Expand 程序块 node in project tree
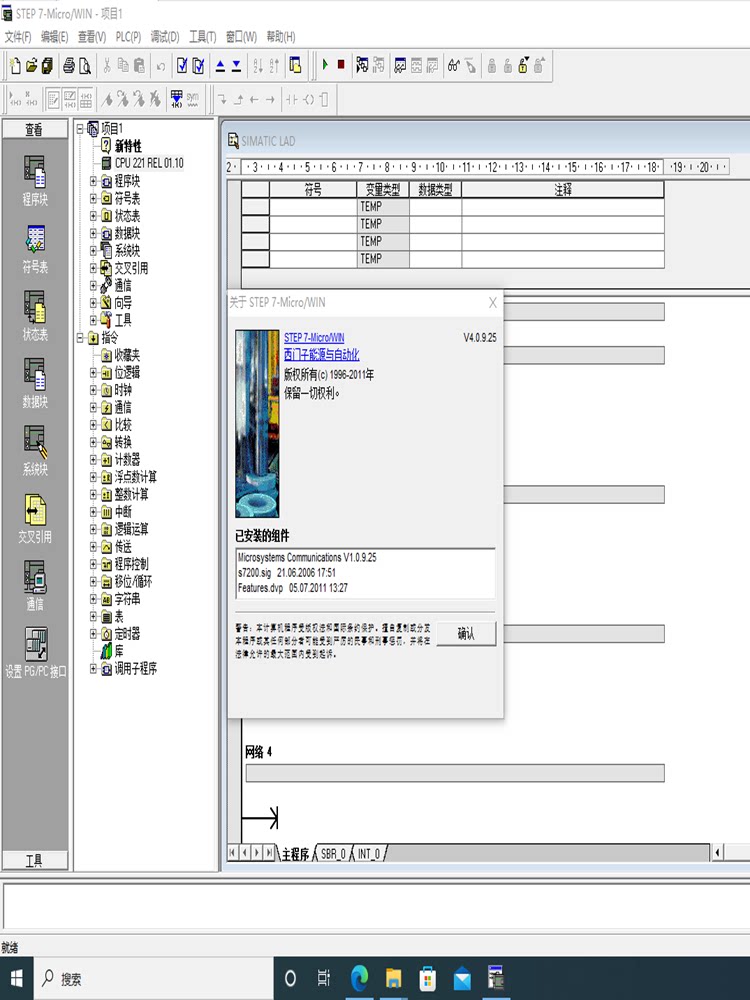Viewport: 750px width, 1000px height. 94,181
